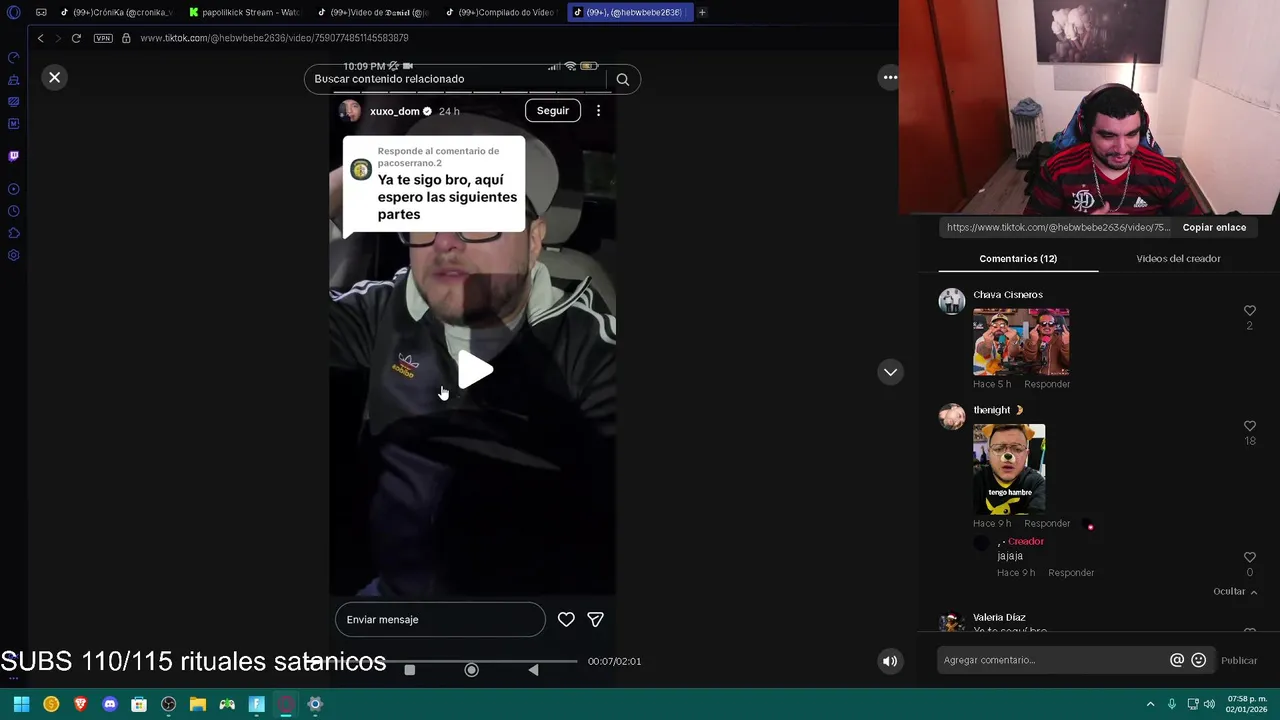Image resolution: width=1280 pixels, height=720 pixels.
Task: Reload the page
Action: tap(76, 38)
